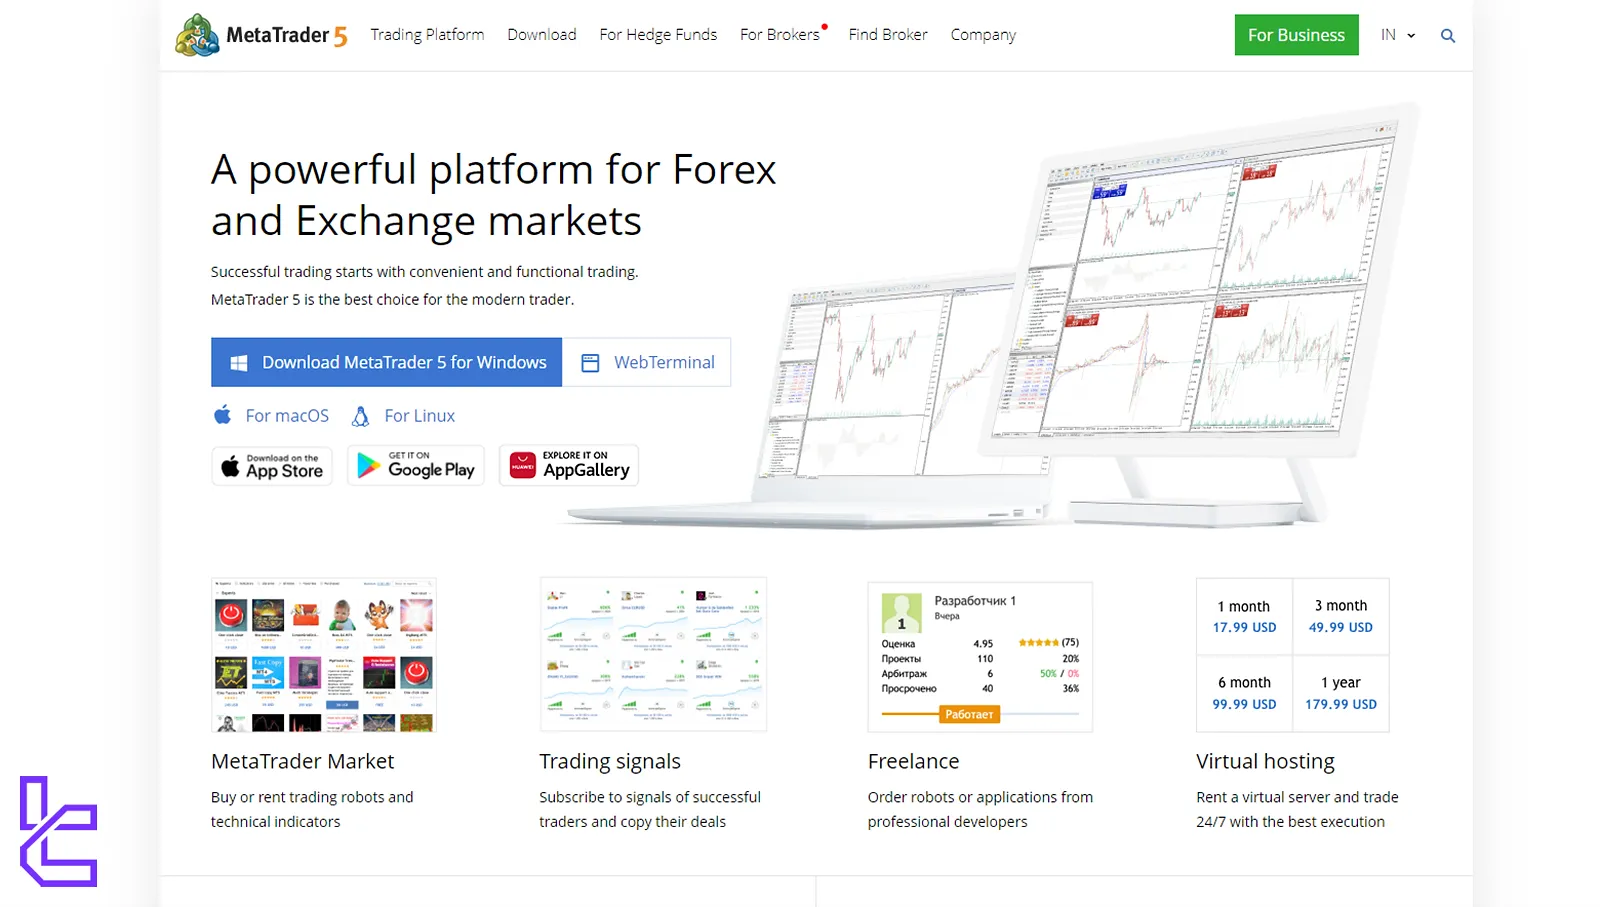Expand the IN language dropdown

pyautogui.click(x=1397, y=35)
